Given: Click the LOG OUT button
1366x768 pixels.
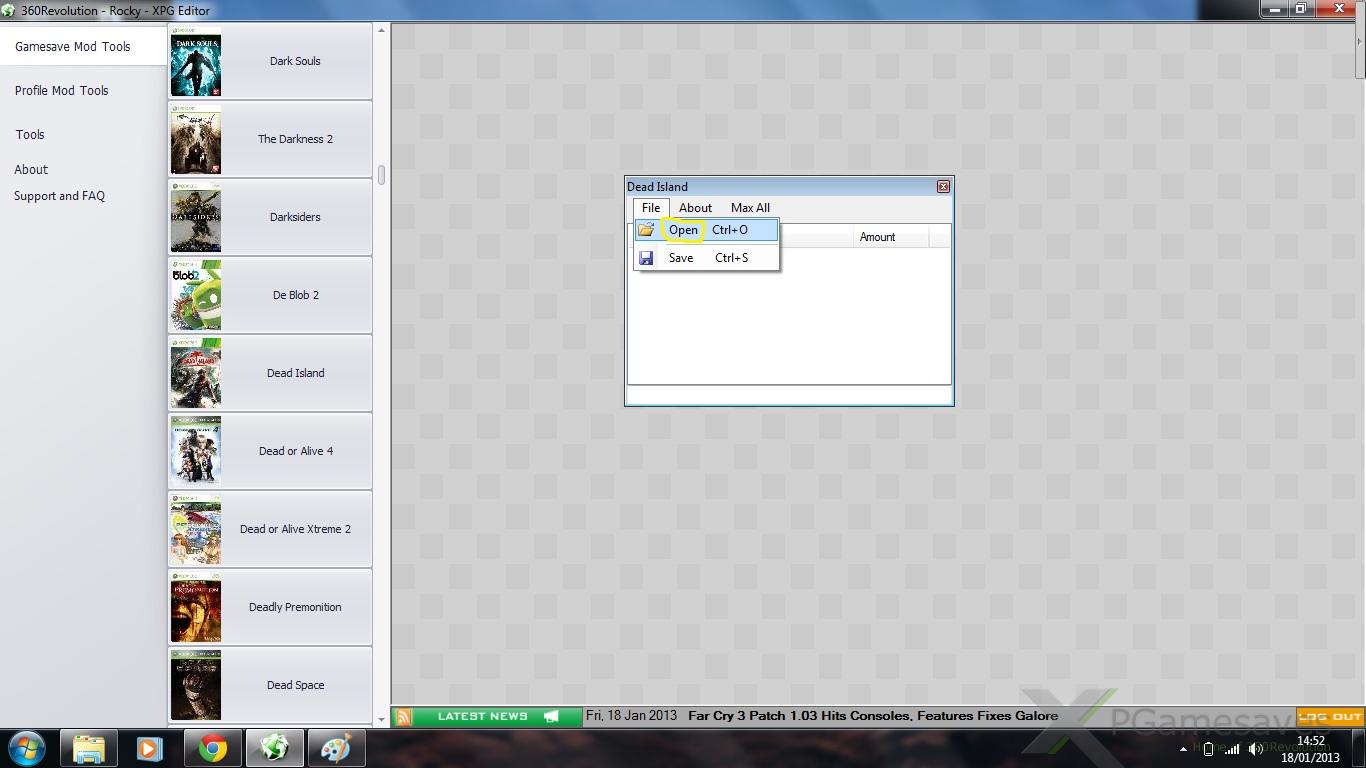Looking at the screenshot, I should 1330,717.
